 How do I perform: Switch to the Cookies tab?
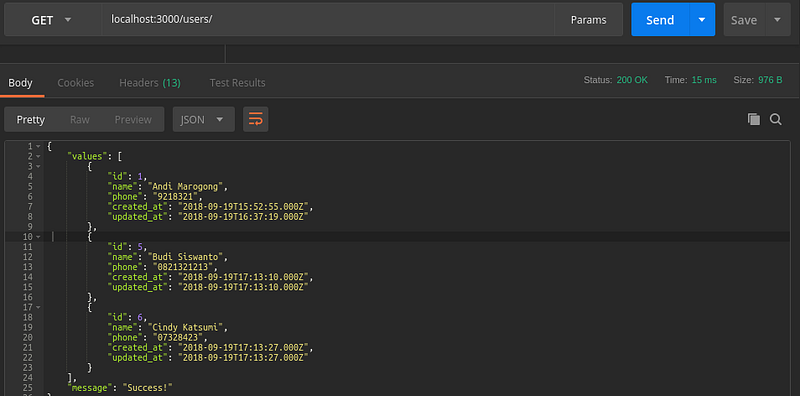[x=76, y=83]
